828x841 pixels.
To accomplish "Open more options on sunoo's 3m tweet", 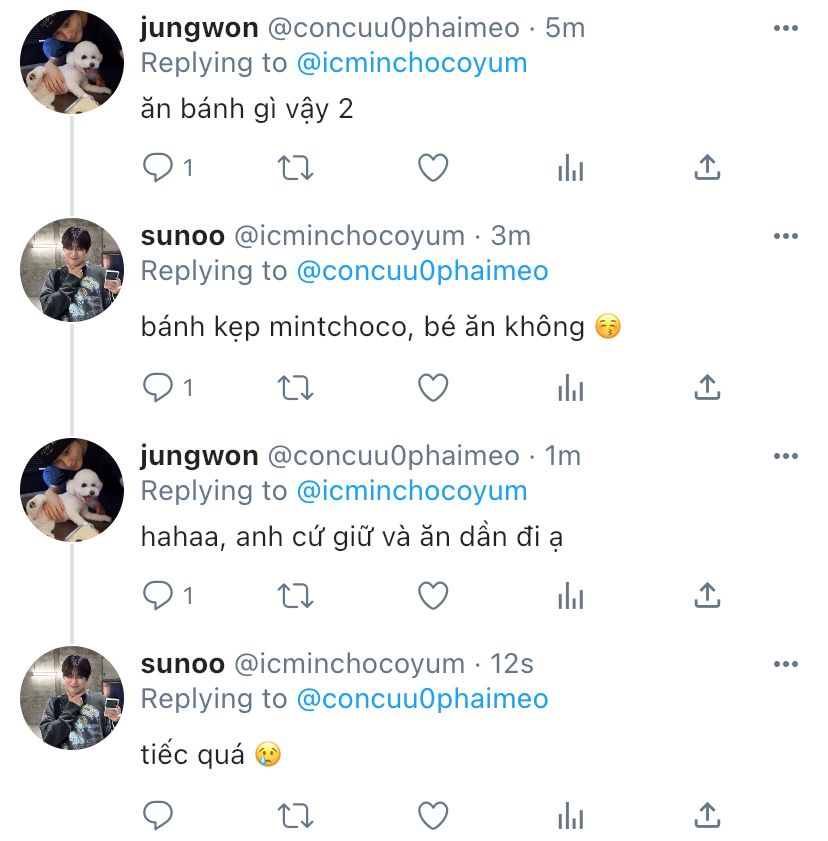I will pos(786,236).
